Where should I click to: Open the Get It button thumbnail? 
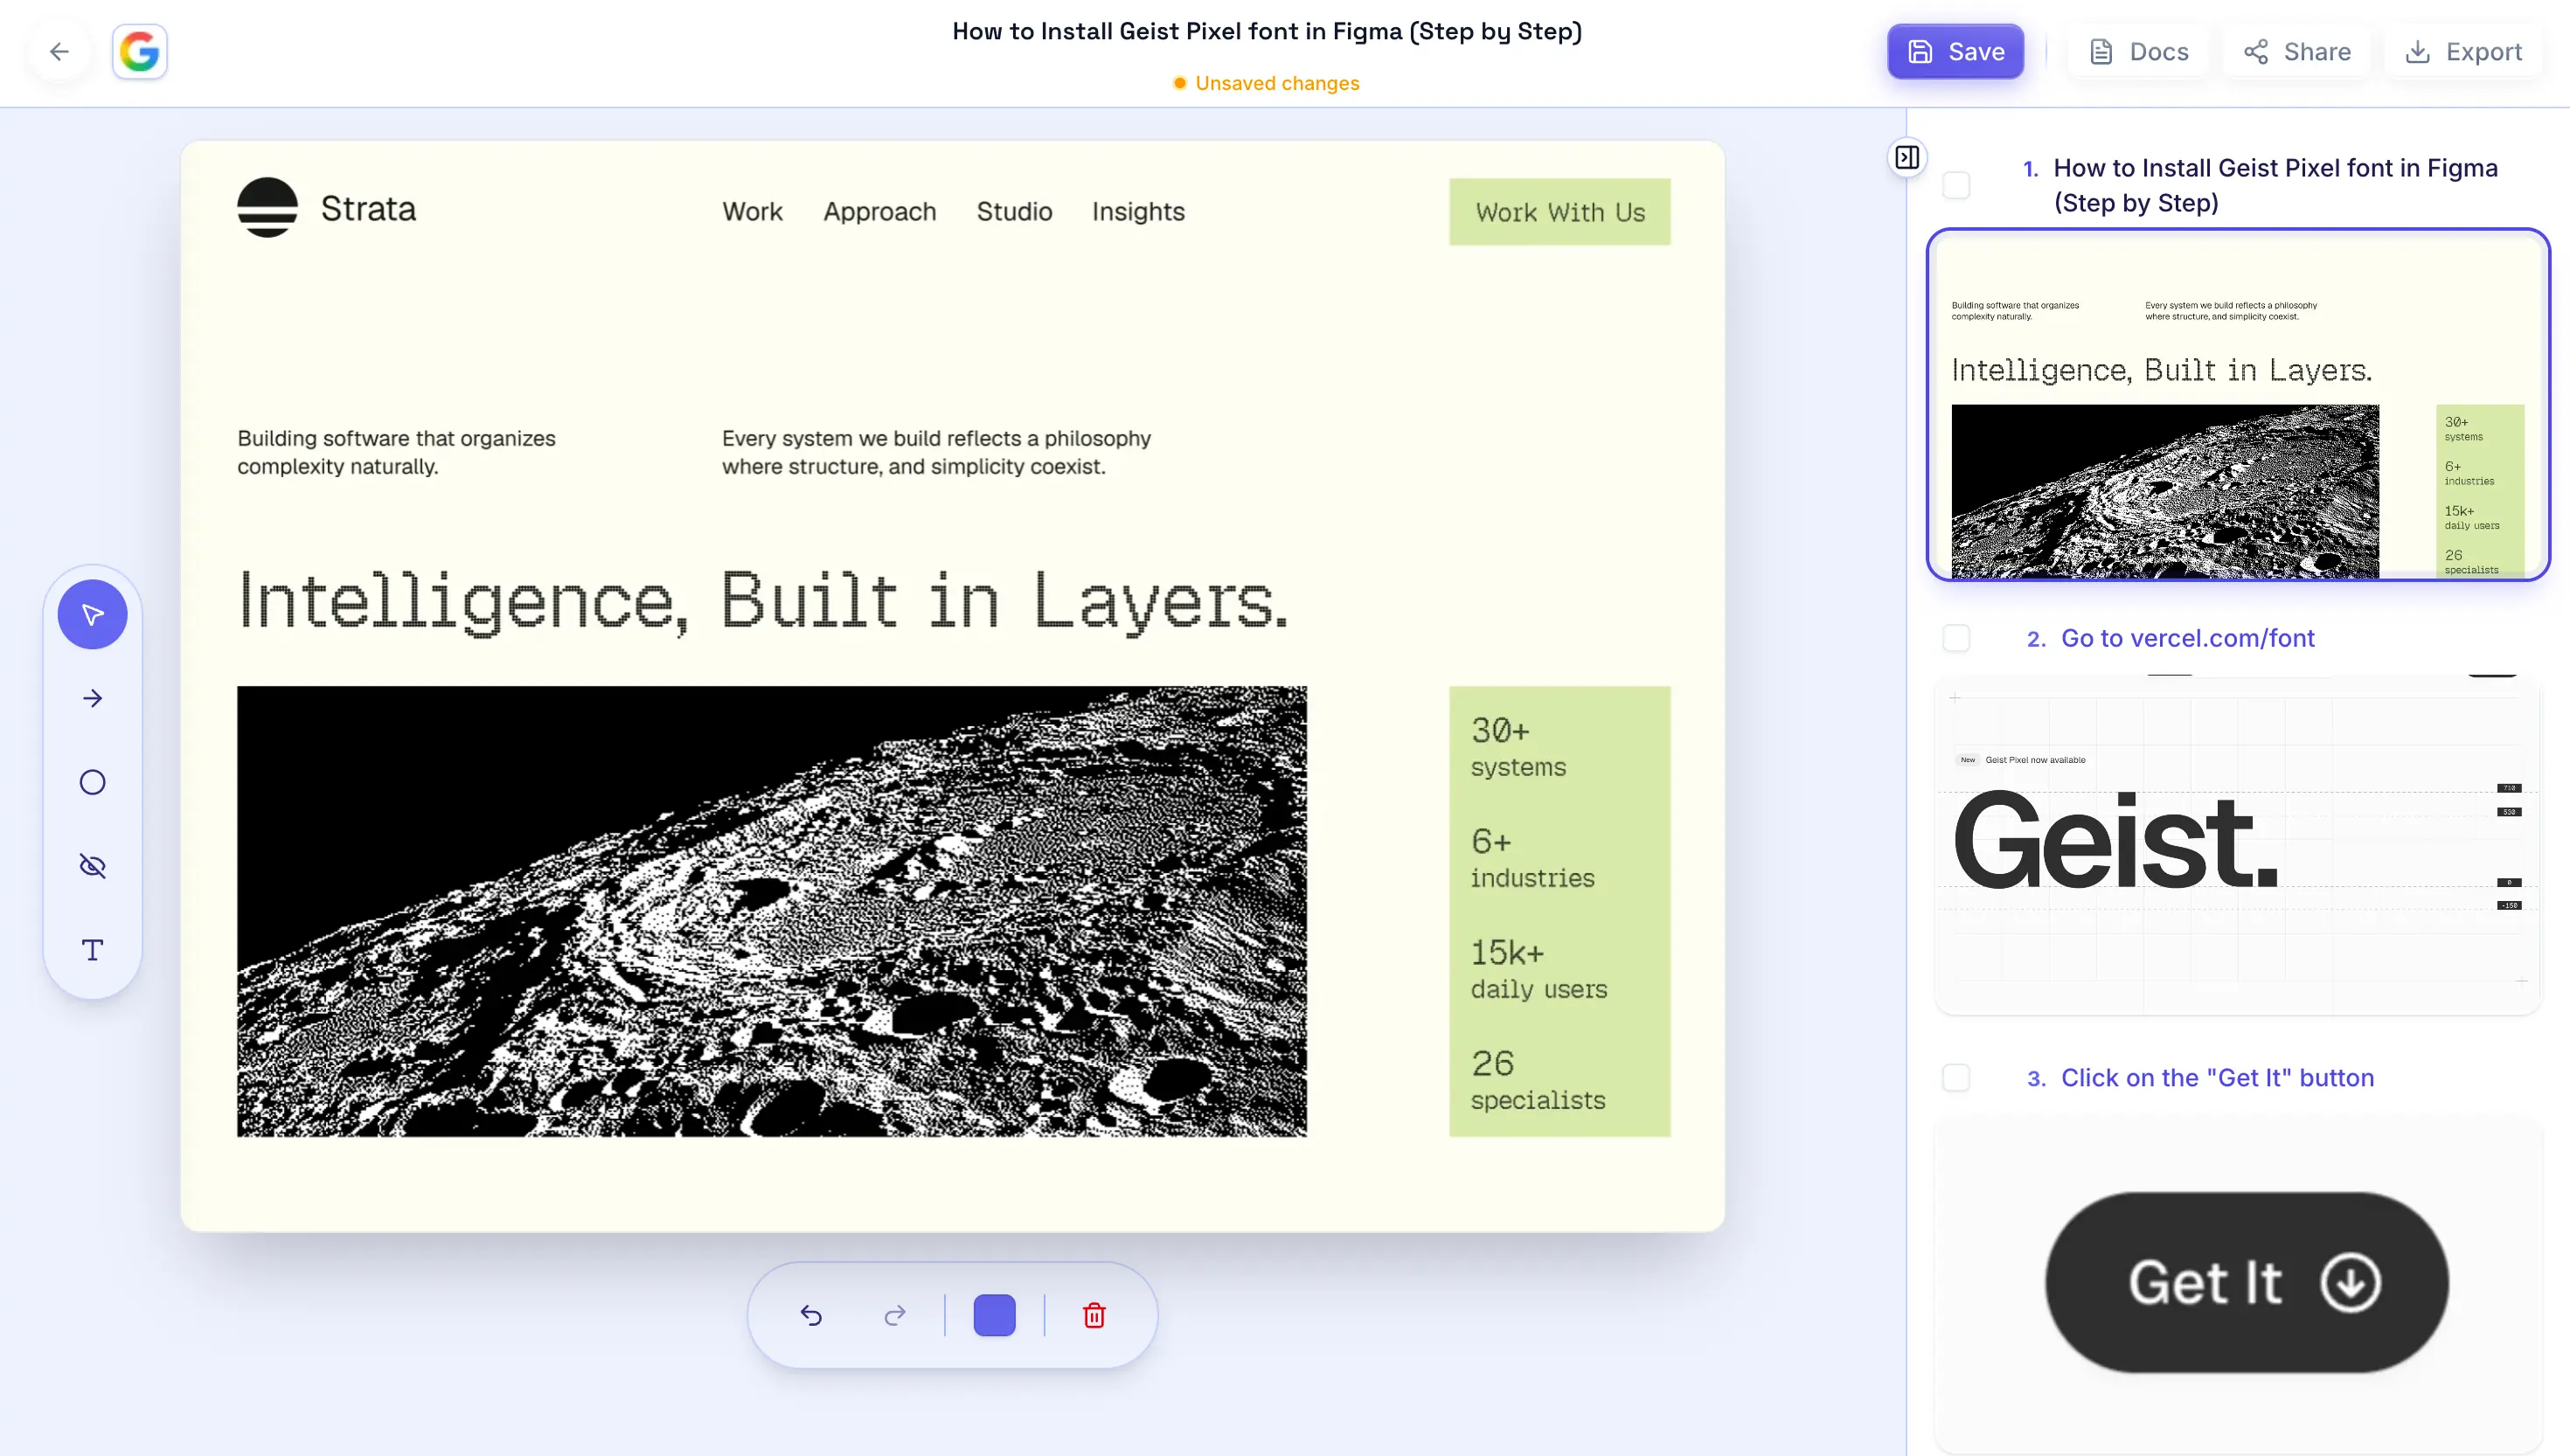point(2238,1285)
